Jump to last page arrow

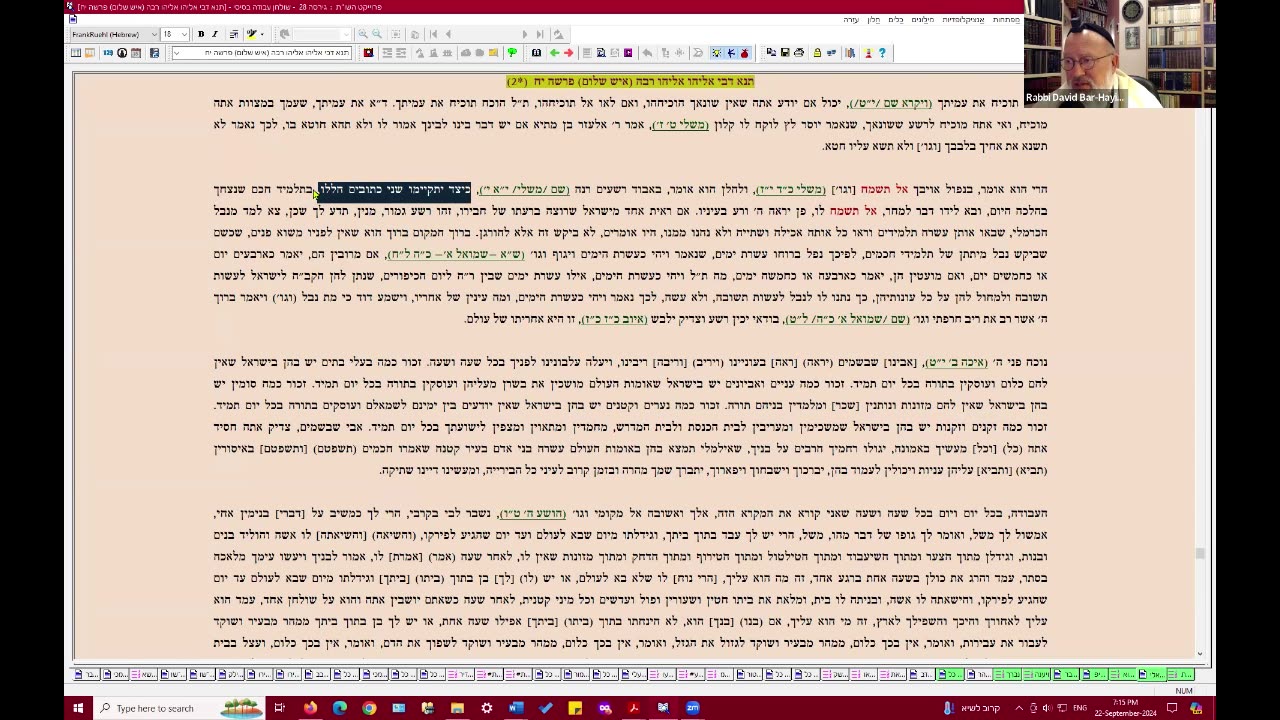click(x=540, y=34)
